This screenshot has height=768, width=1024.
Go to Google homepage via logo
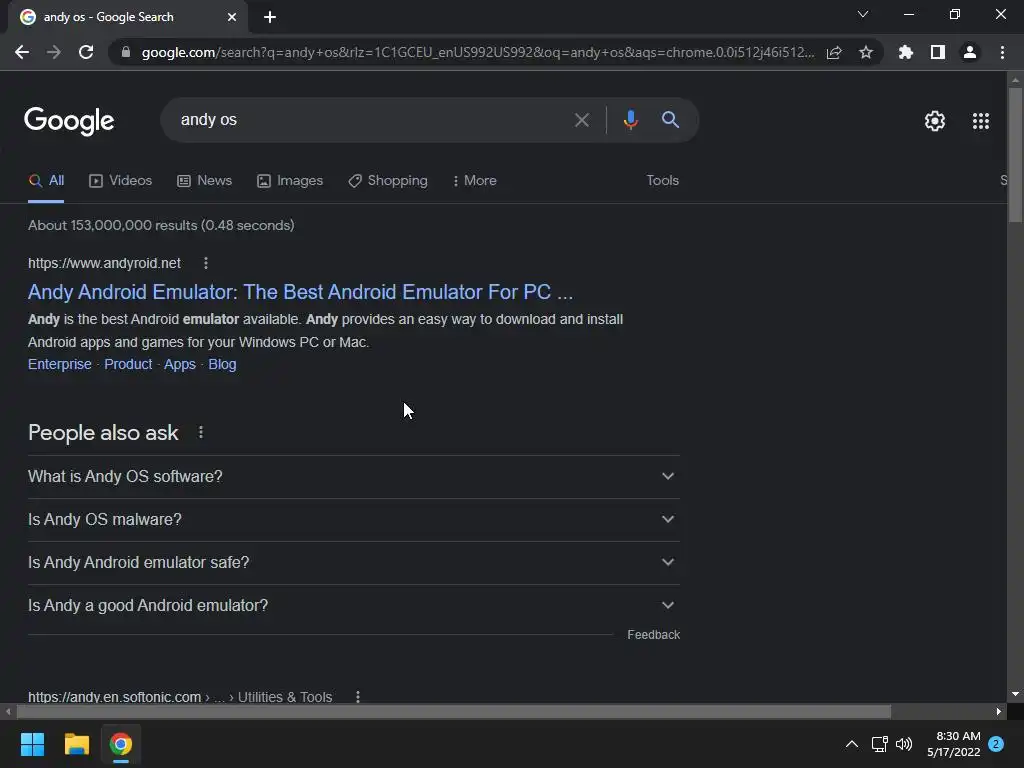[x=69, y=121]
